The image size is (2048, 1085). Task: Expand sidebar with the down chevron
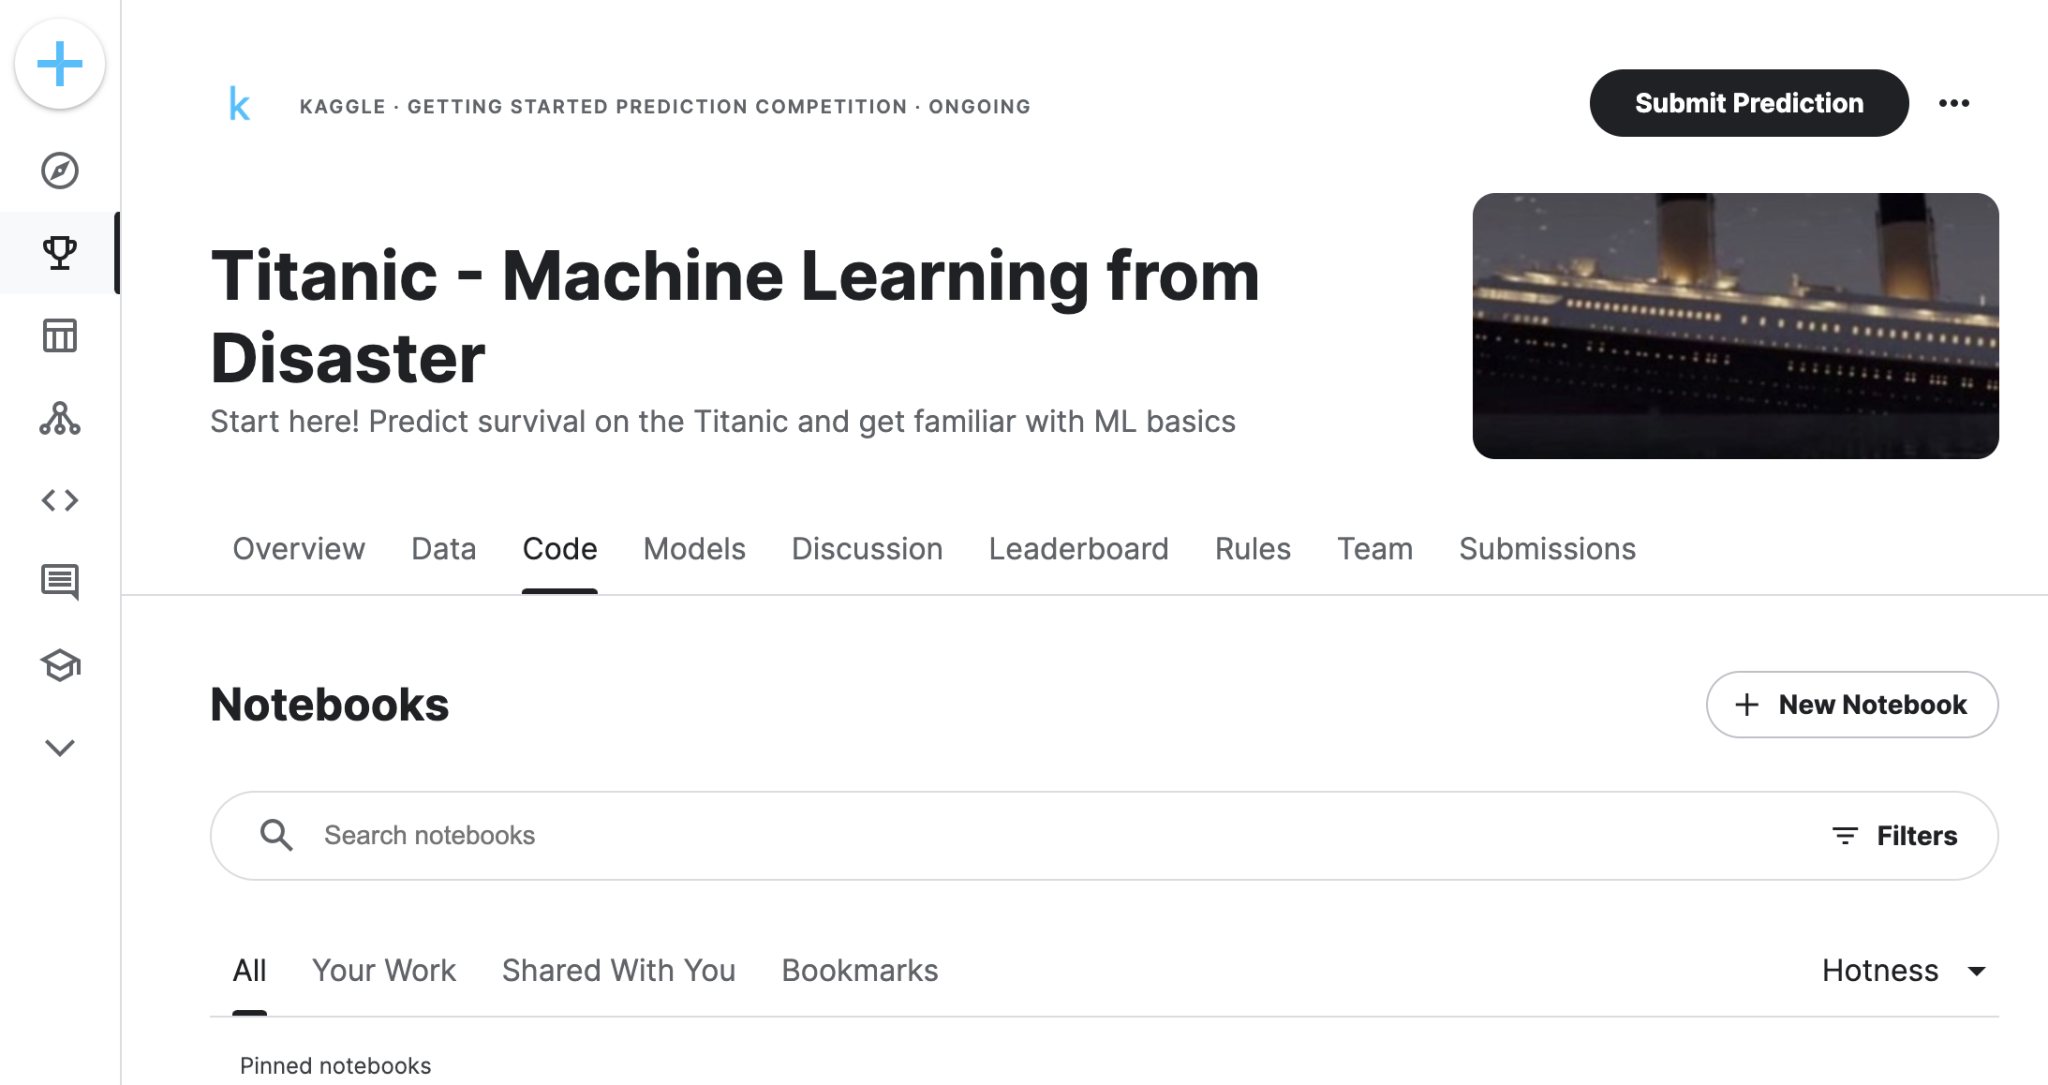[x=60, y=748]
